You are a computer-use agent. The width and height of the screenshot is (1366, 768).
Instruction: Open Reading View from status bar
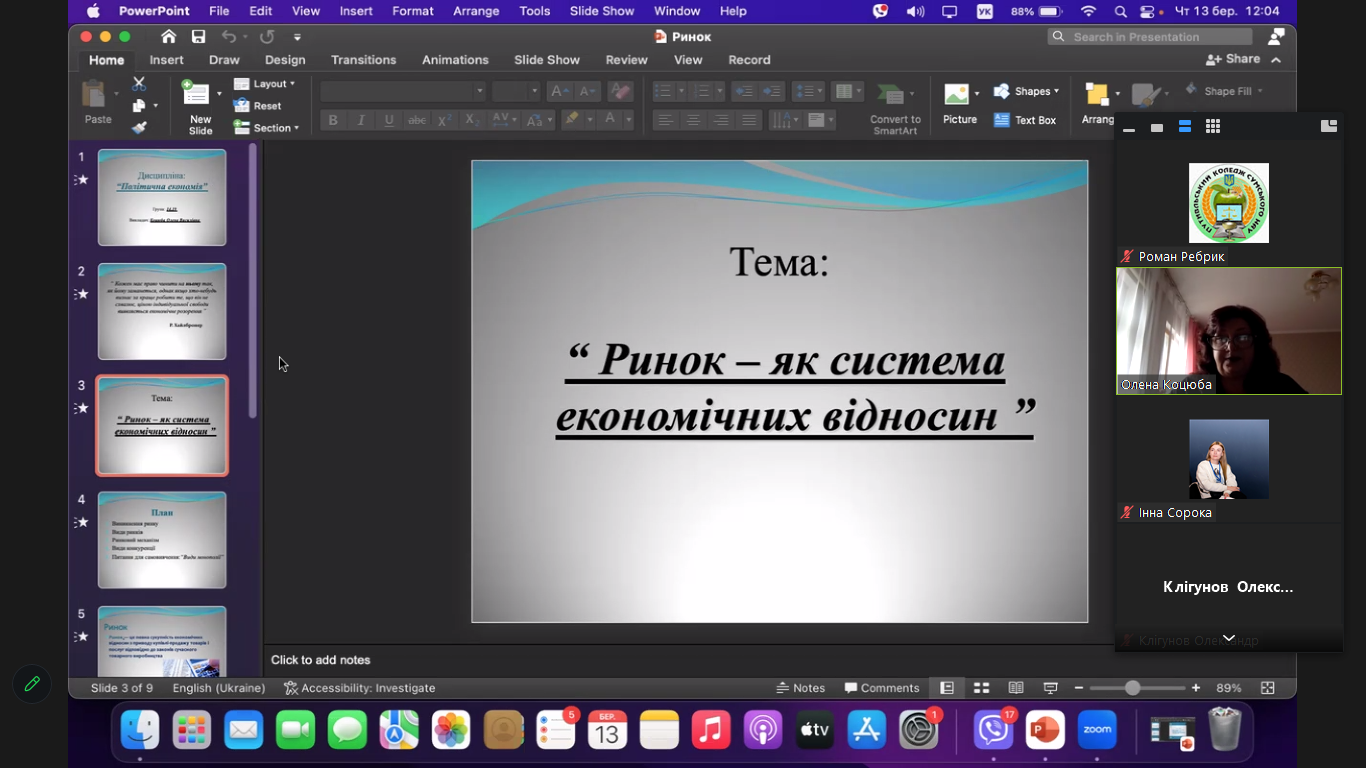(1015, 688)
